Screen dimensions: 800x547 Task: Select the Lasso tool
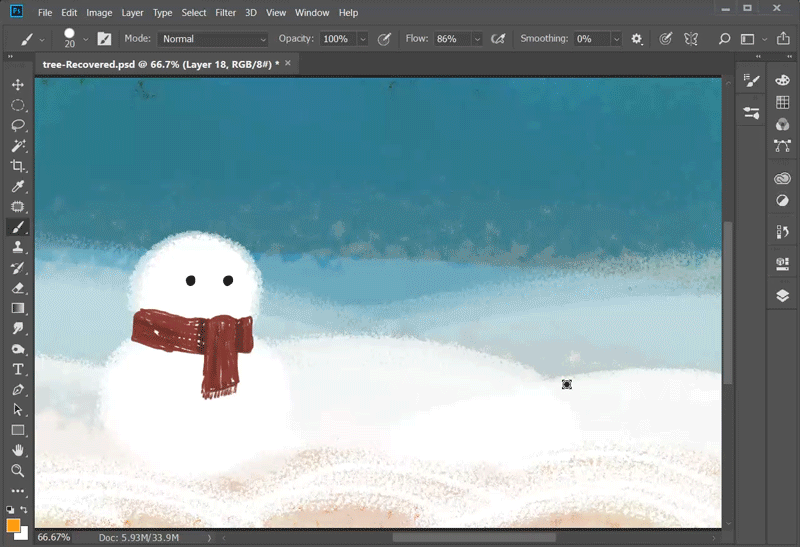coord(18,126)
